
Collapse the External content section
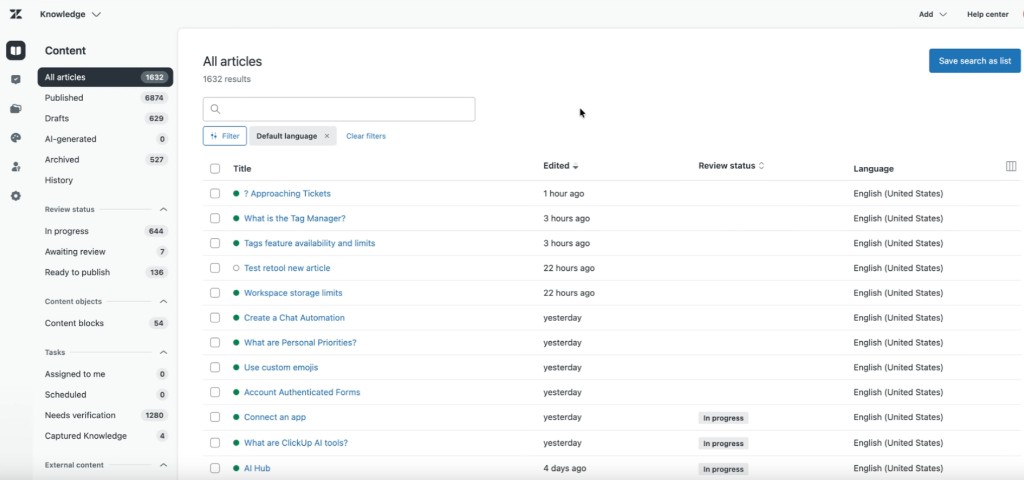coord(163,465)
